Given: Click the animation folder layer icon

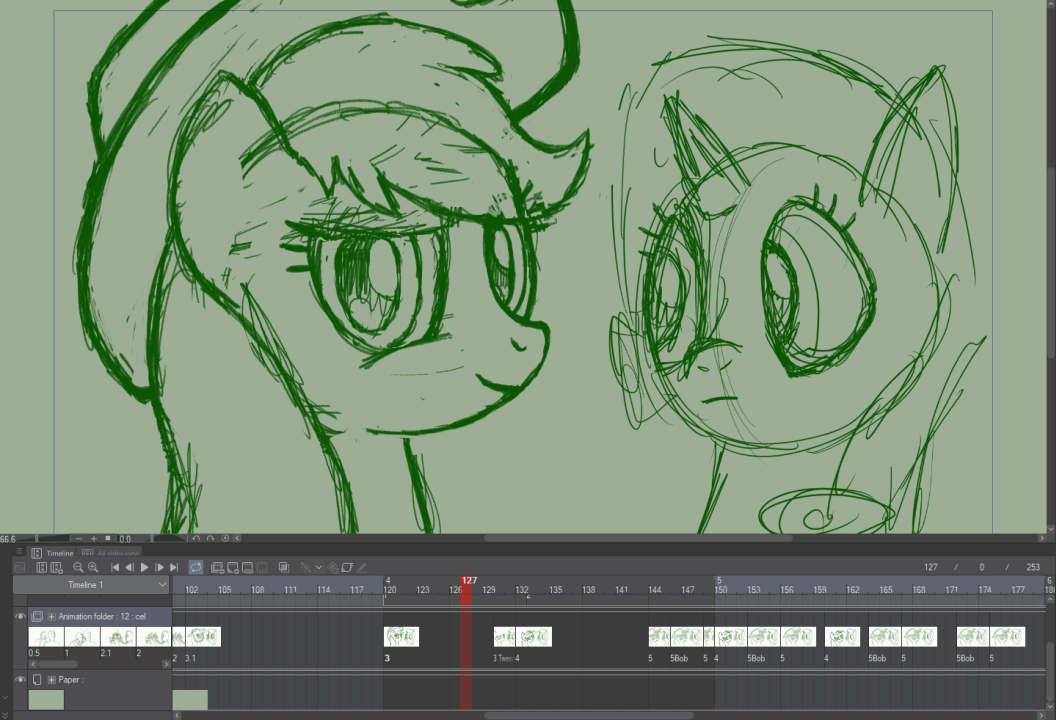Looking at the screenshot, I should (37, 616).
